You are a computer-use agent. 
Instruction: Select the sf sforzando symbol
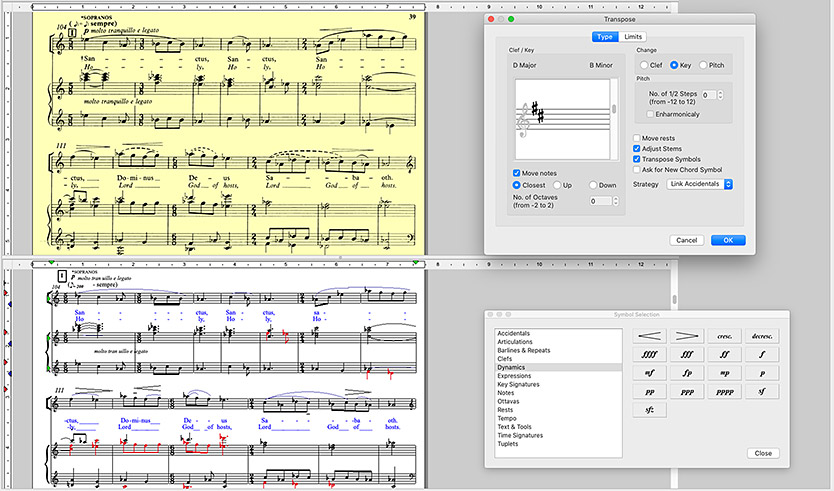762,392
